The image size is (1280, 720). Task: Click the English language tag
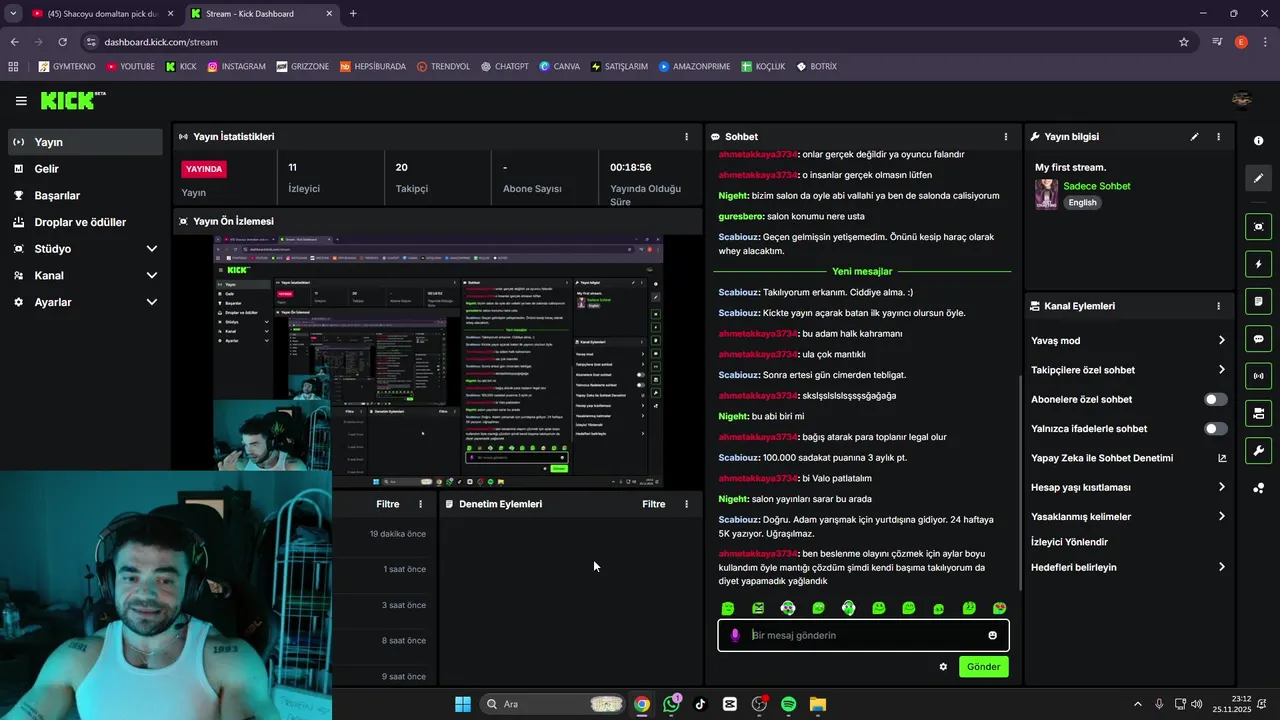[1082, 202]
